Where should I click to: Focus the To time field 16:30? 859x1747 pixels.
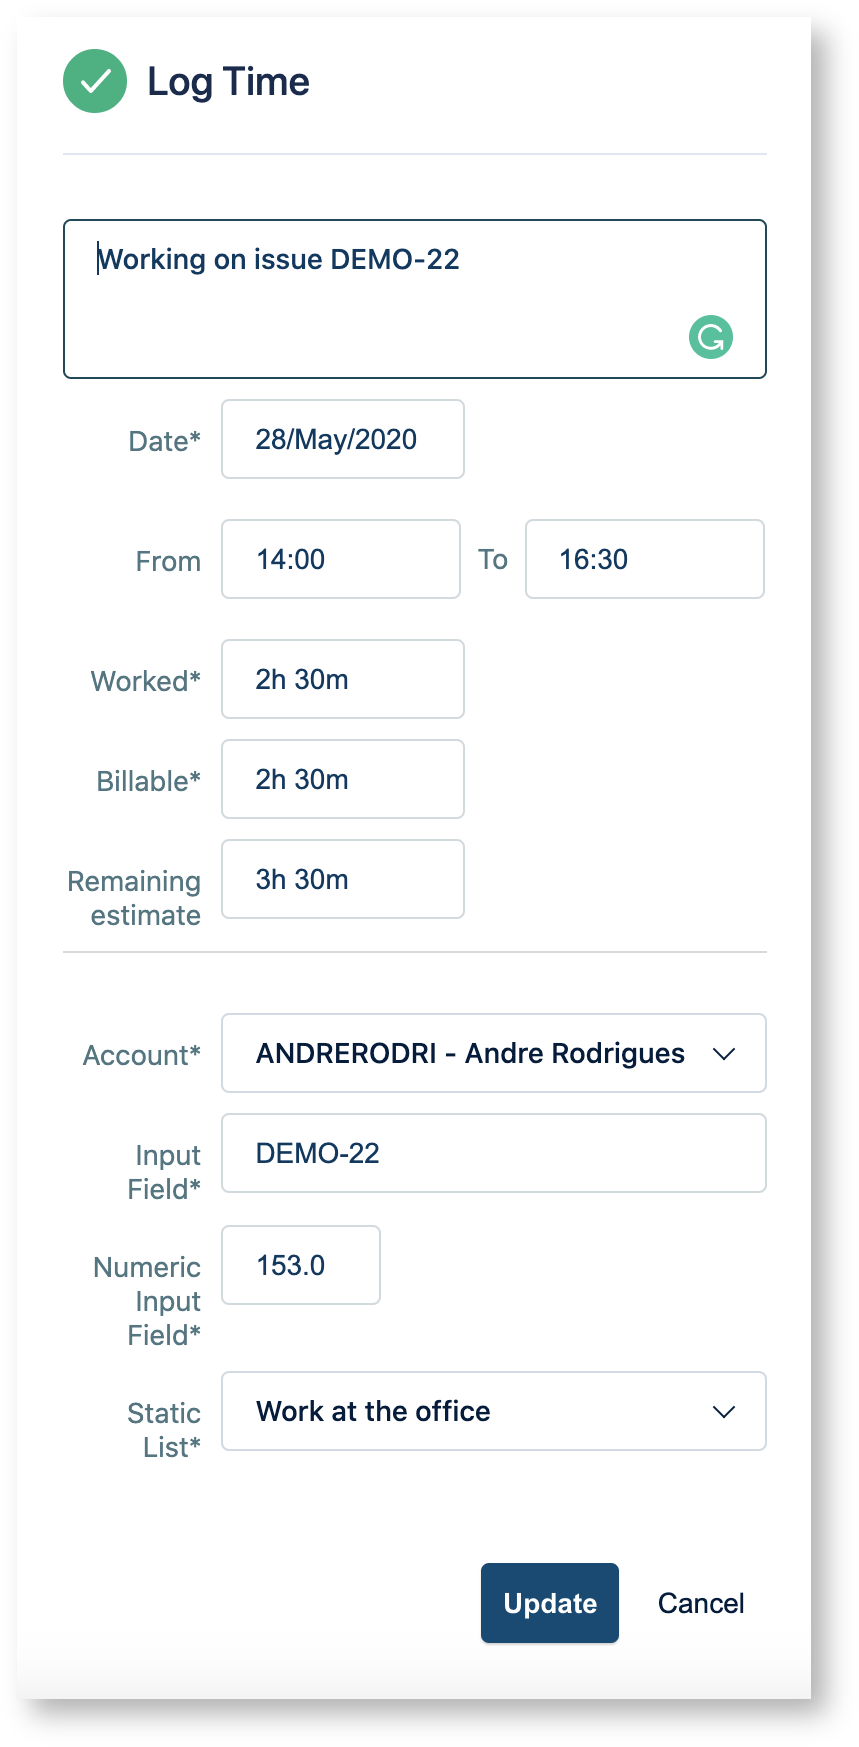(644, 560)
